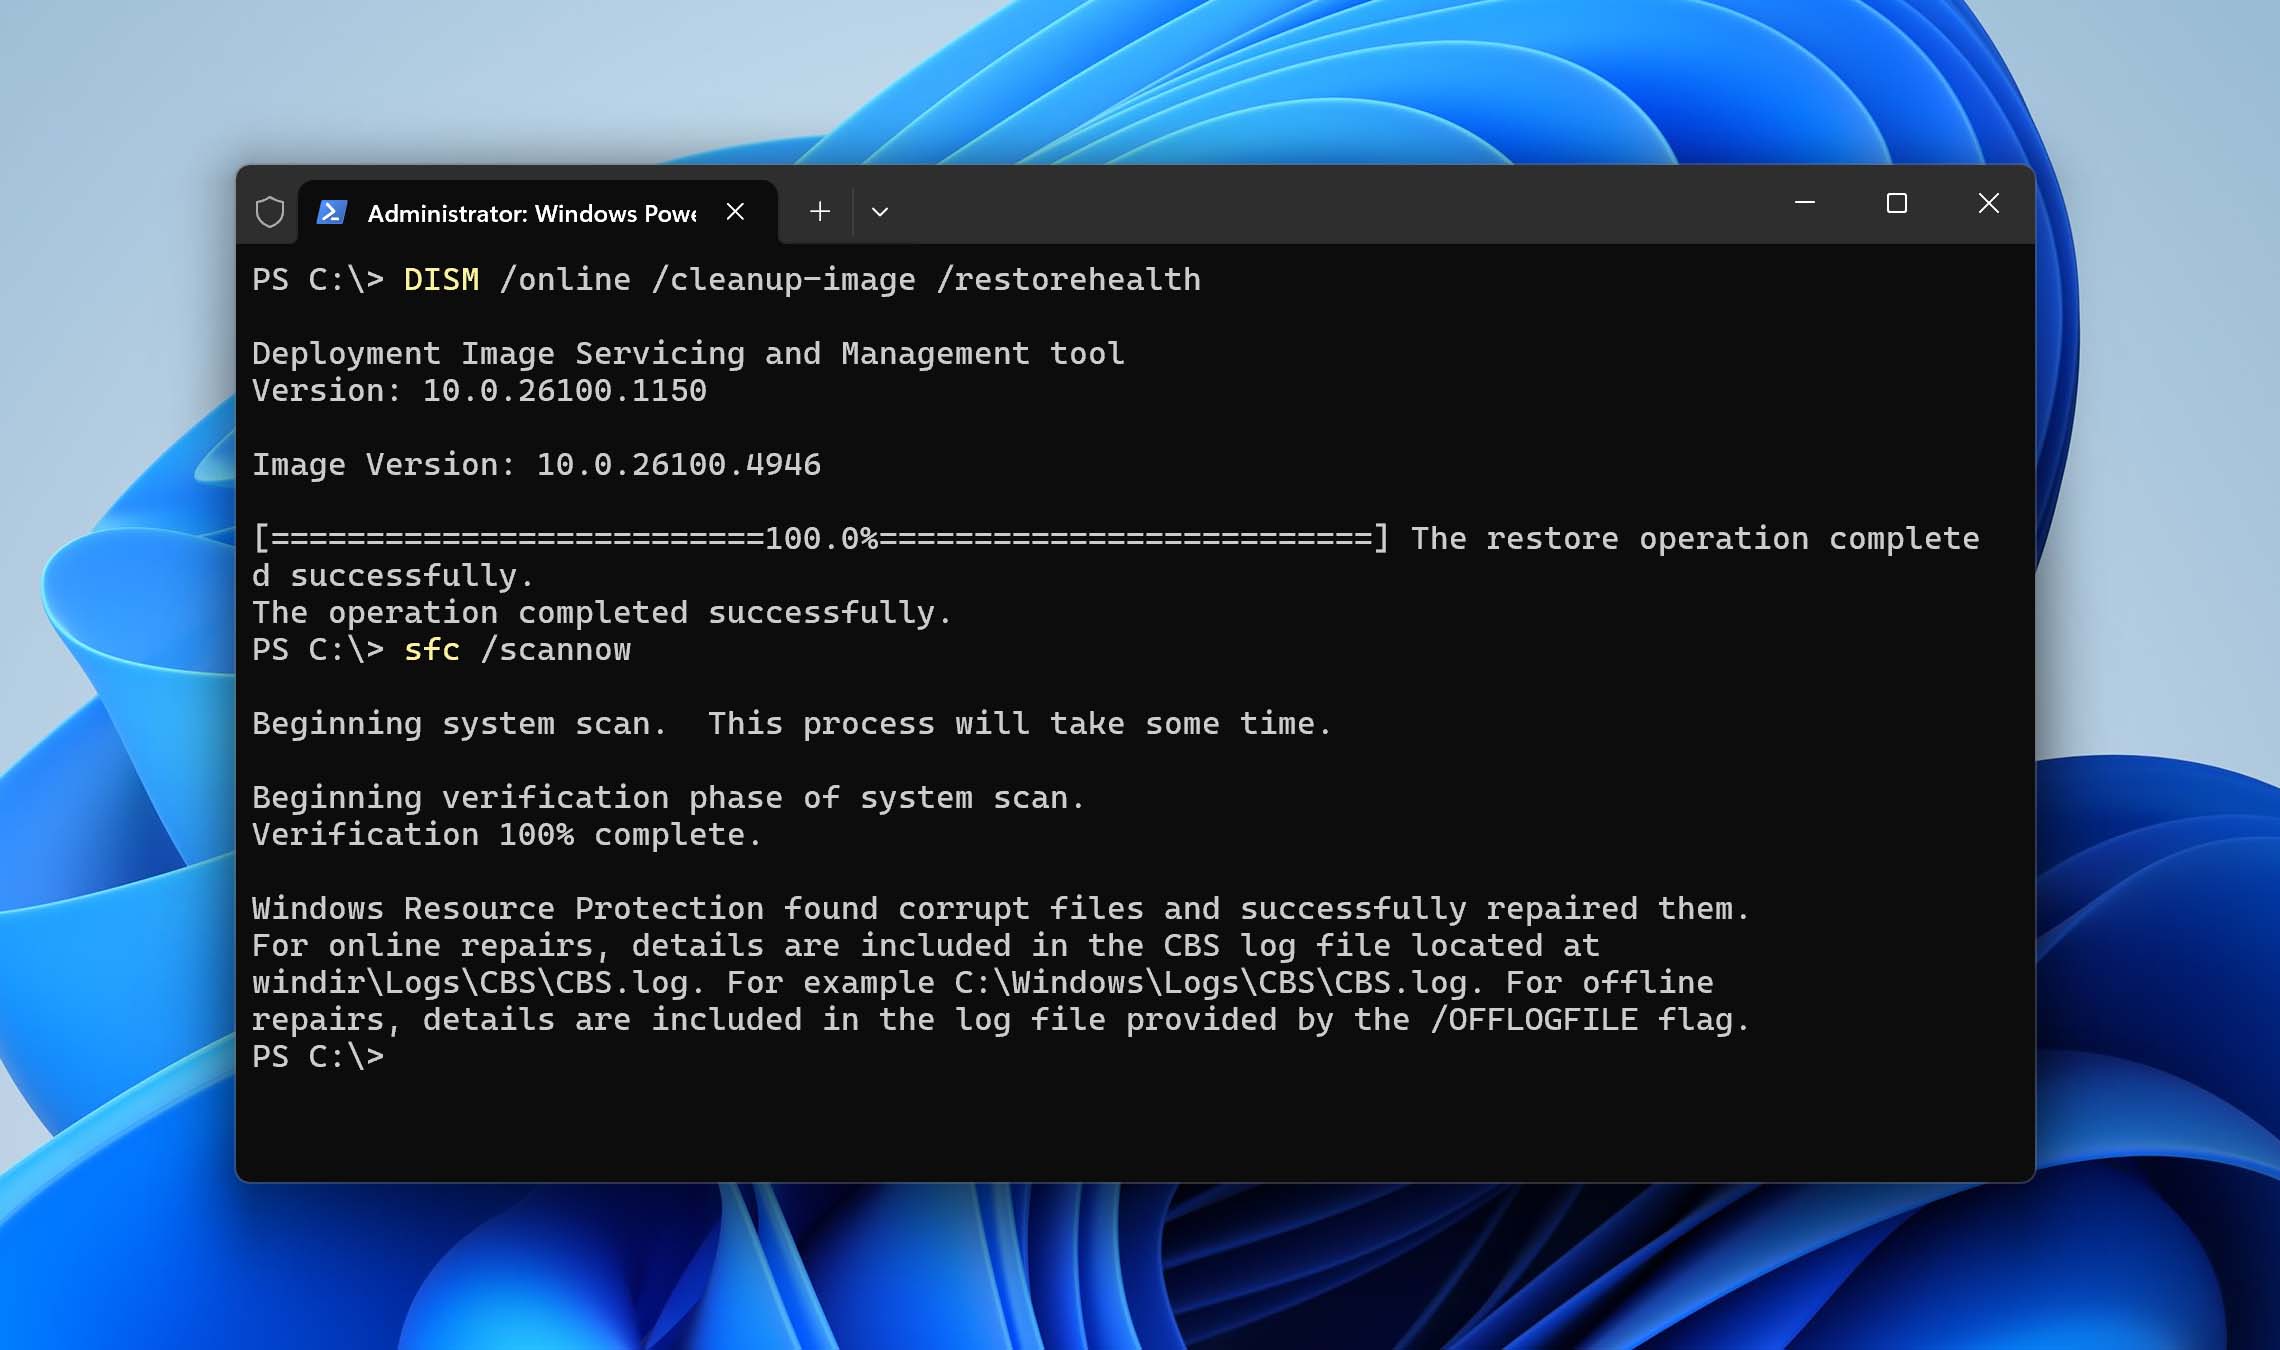Click the C:\Windows\Logs\CBS\CBS.log path text
This screenshot has width=2280, height=1350.
pyautogui.click(x=1210, y=983)
